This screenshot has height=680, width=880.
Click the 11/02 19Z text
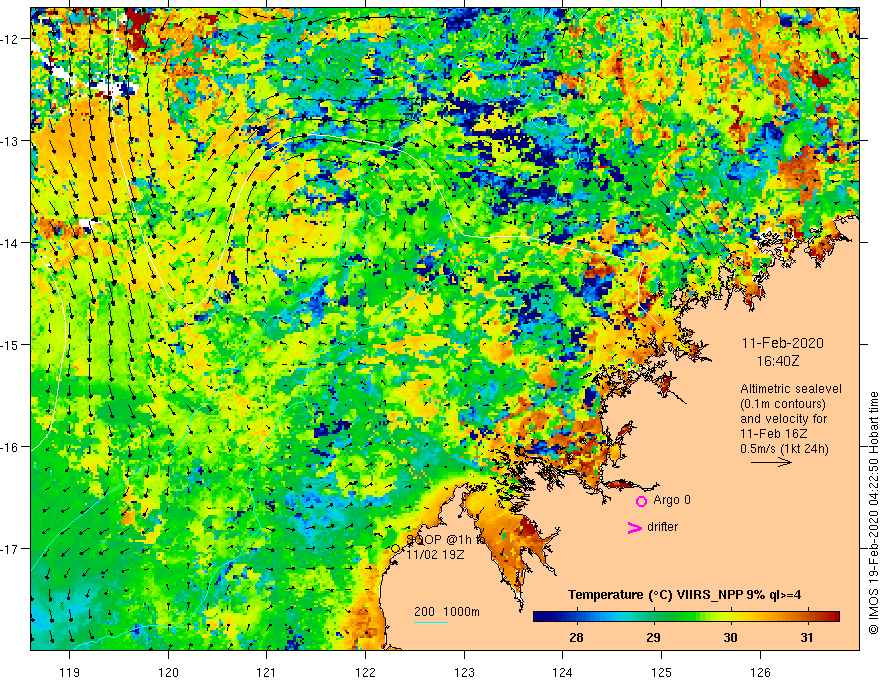point(436,554)
